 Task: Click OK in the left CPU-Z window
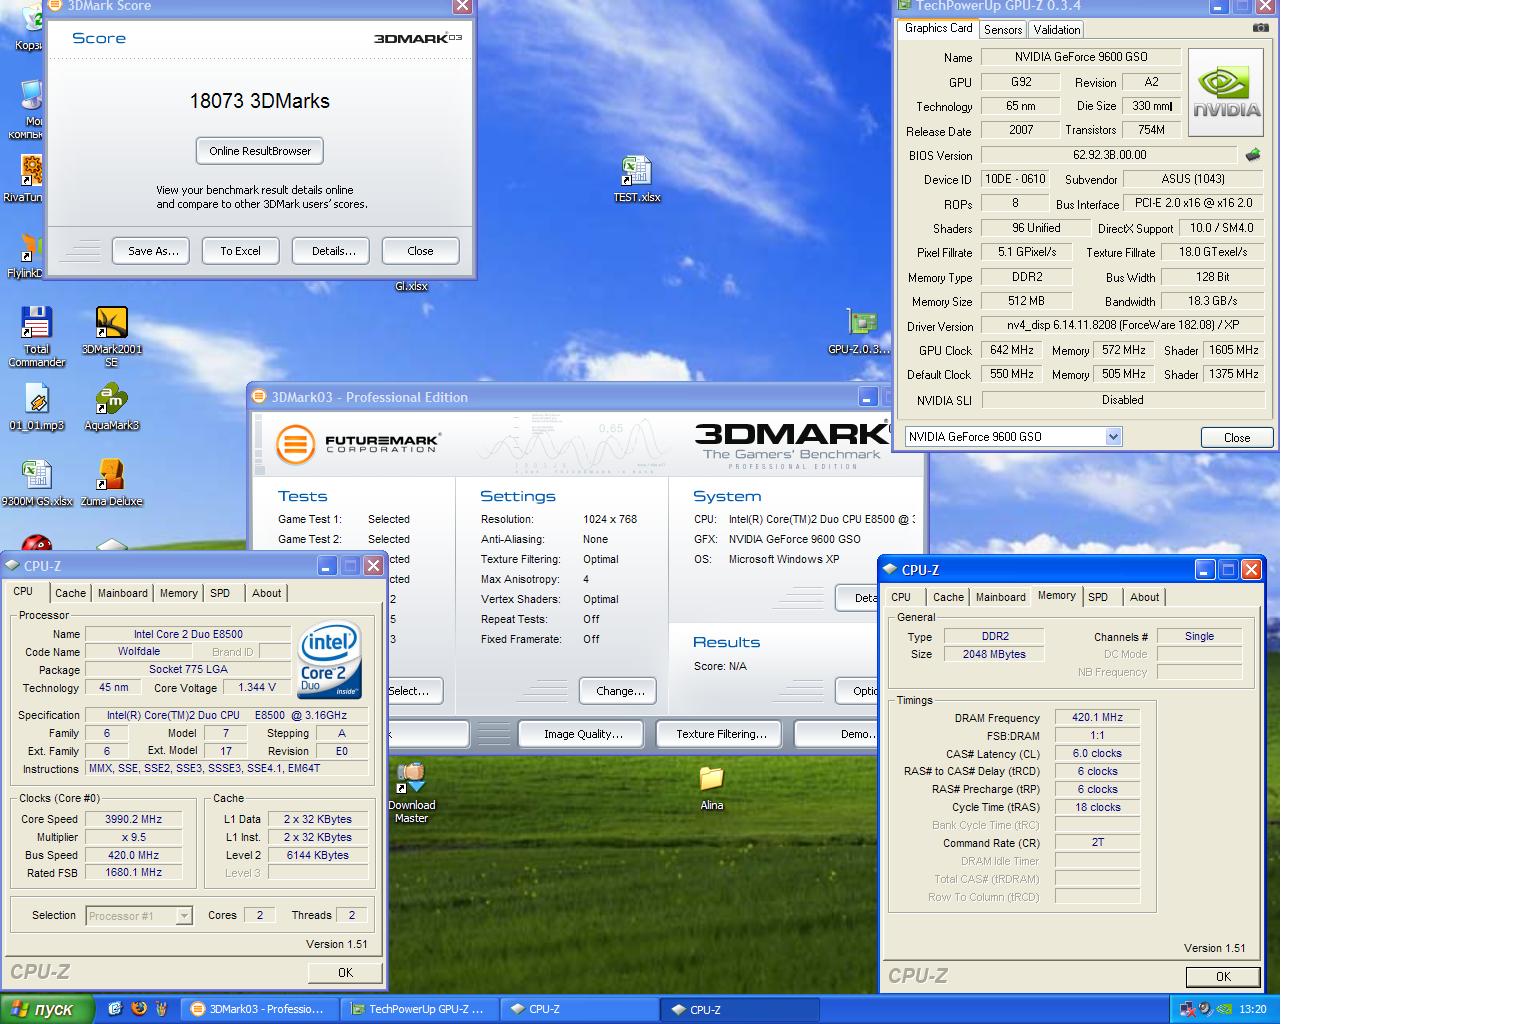[345, 972]
